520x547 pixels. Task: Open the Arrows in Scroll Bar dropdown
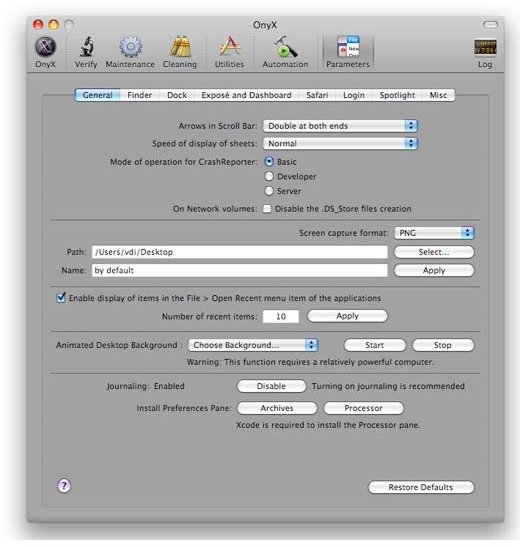(x=340, y=126)
